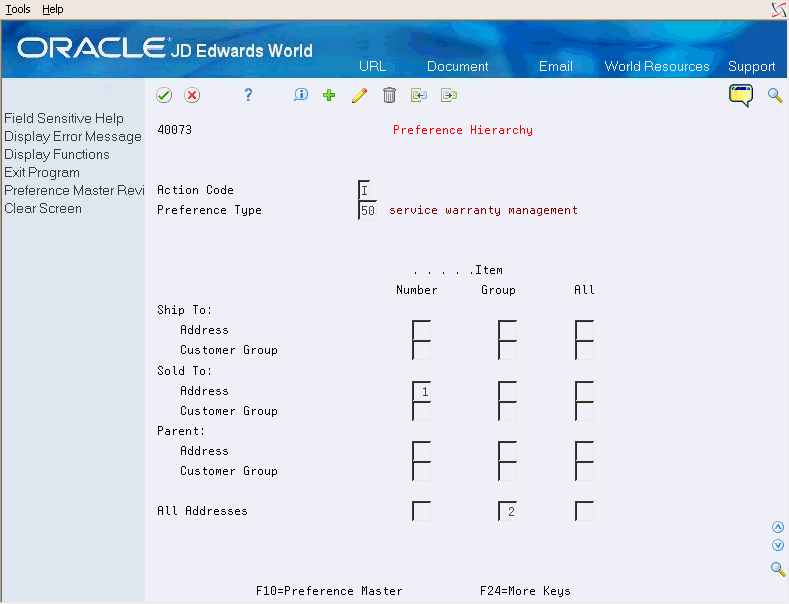The image size is (789, 604).
Task: Click Sold To Address Item Number field
Action: (x=421, y=391)
